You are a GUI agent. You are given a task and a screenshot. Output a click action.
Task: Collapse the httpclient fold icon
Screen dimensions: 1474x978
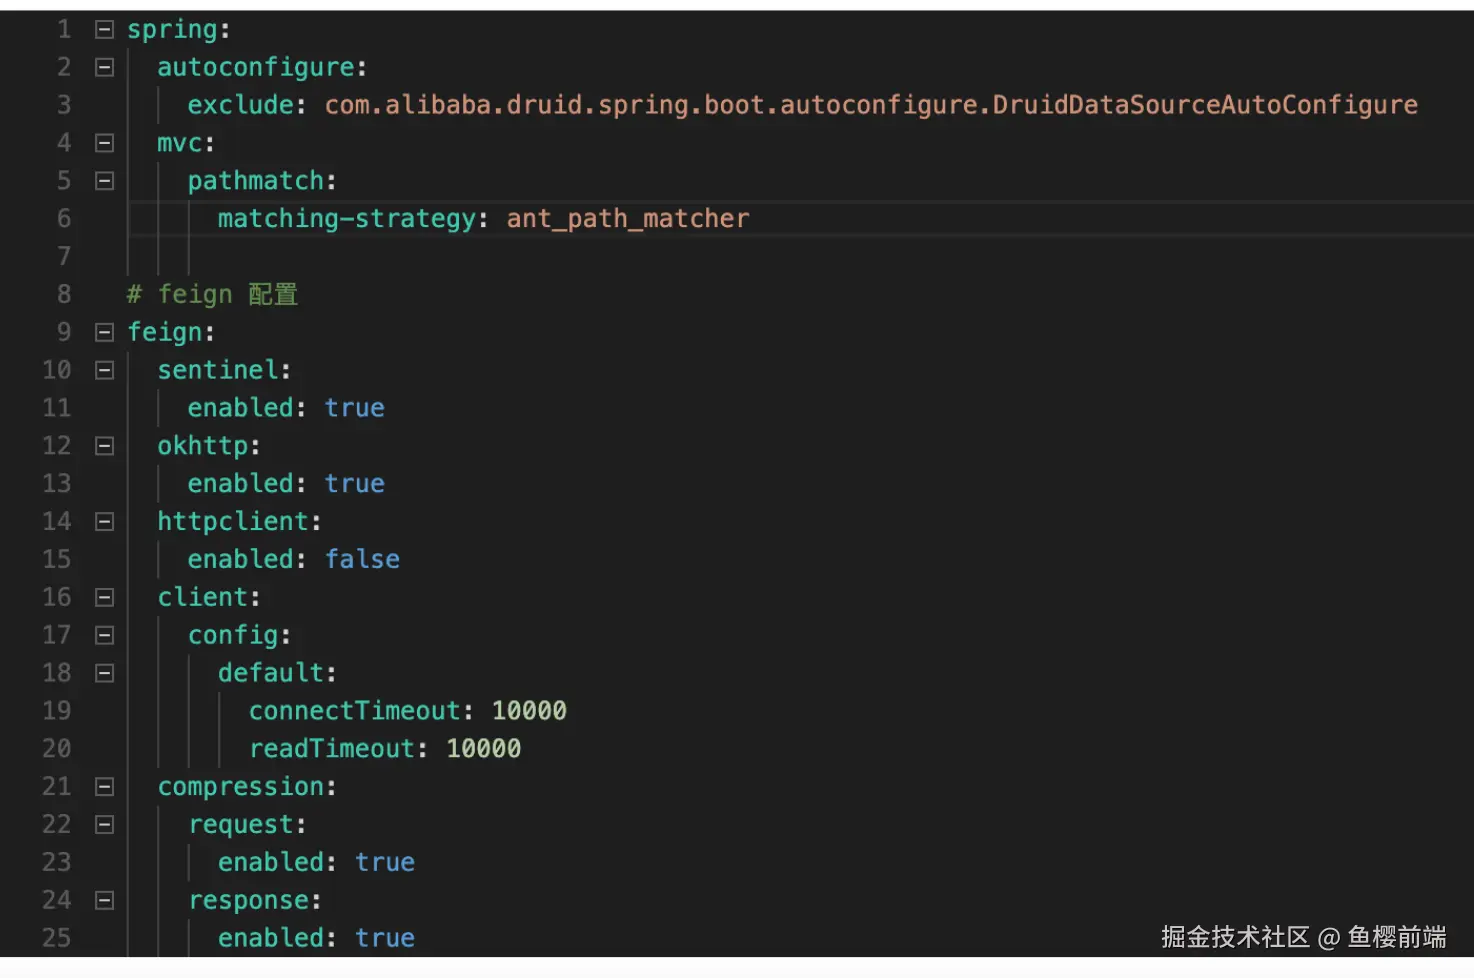tap(104, 521)
